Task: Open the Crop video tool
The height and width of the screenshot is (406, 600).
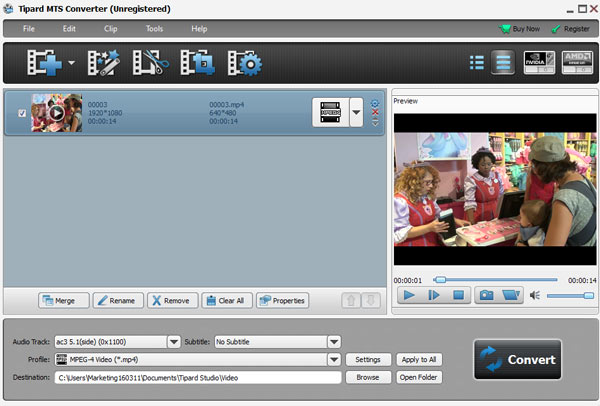Action: [x=197, y=62]
